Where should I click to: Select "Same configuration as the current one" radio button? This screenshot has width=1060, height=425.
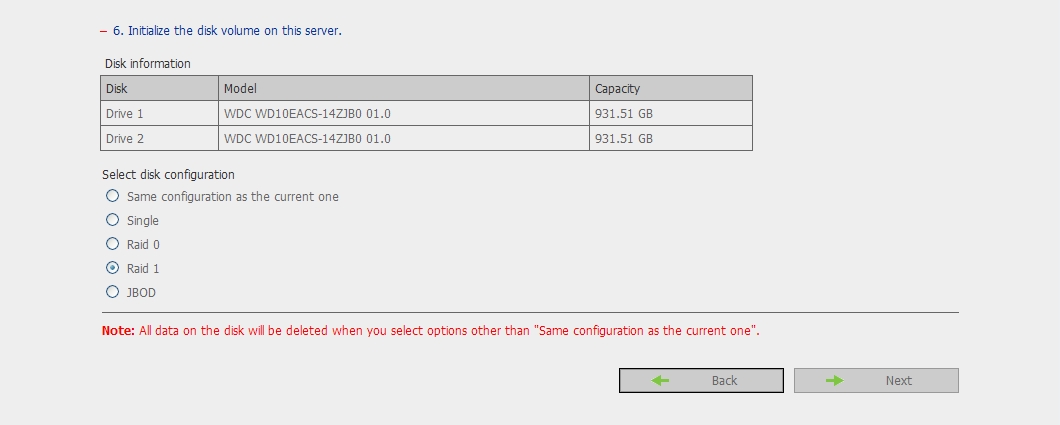point(112,196)
